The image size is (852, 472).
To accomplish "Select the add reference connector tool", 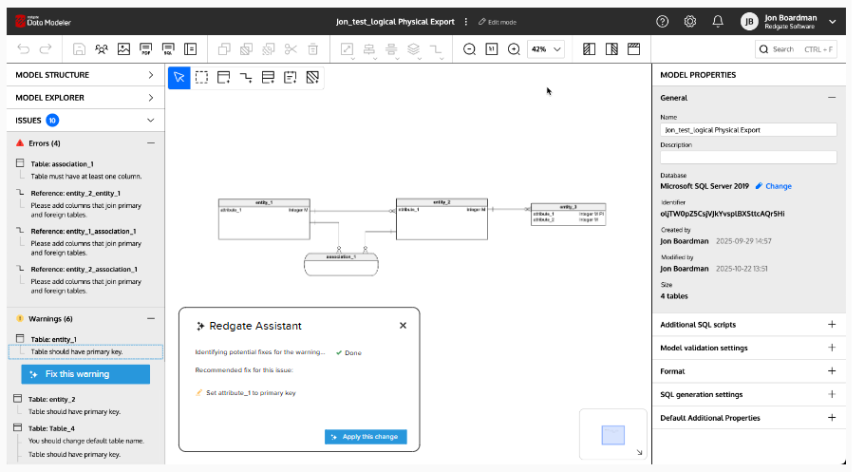I will 246,77.
